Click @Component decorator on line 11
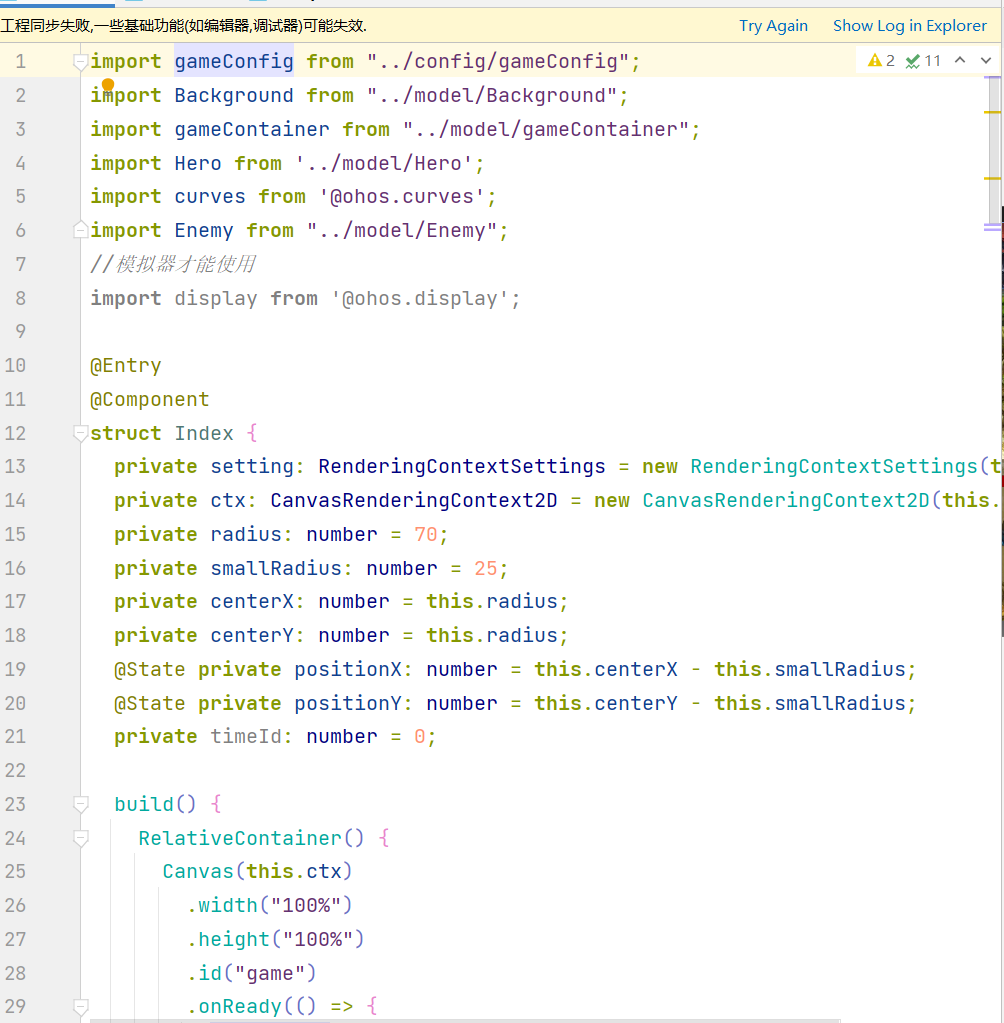Viewport: 1004px width, 1023px height. [149, 399]
